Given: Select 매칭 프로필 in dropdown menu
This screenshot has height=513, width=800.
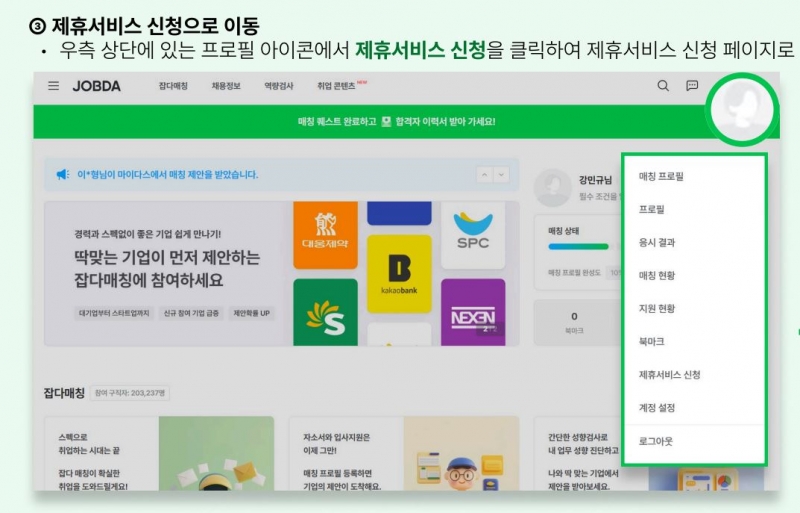Looking at the screenshot, I should 661,177.
